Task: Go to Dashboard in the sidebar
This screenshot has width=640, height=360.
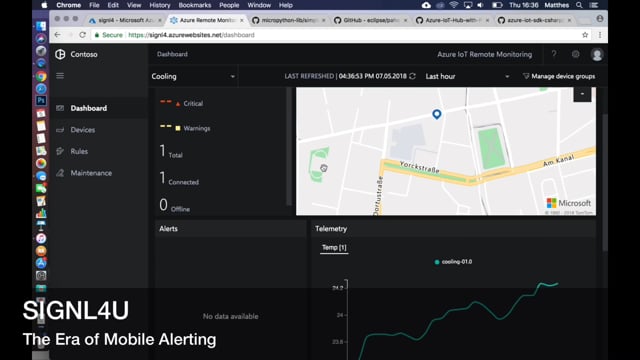Action: click(x=99, y=108)
